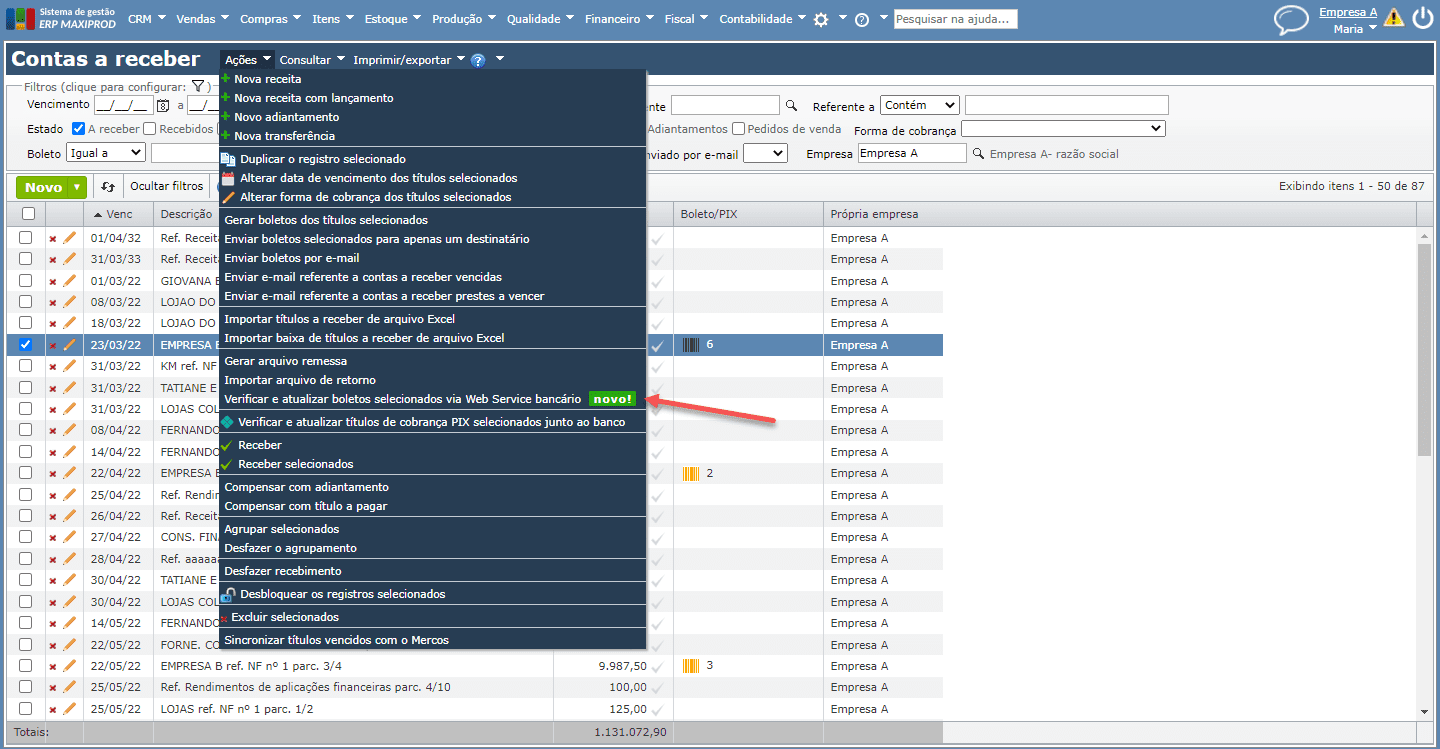Viewport: 1440px width, 749px height.
Task: Click the scrollbar down arrow of the table
Action: coord(1425,711)
